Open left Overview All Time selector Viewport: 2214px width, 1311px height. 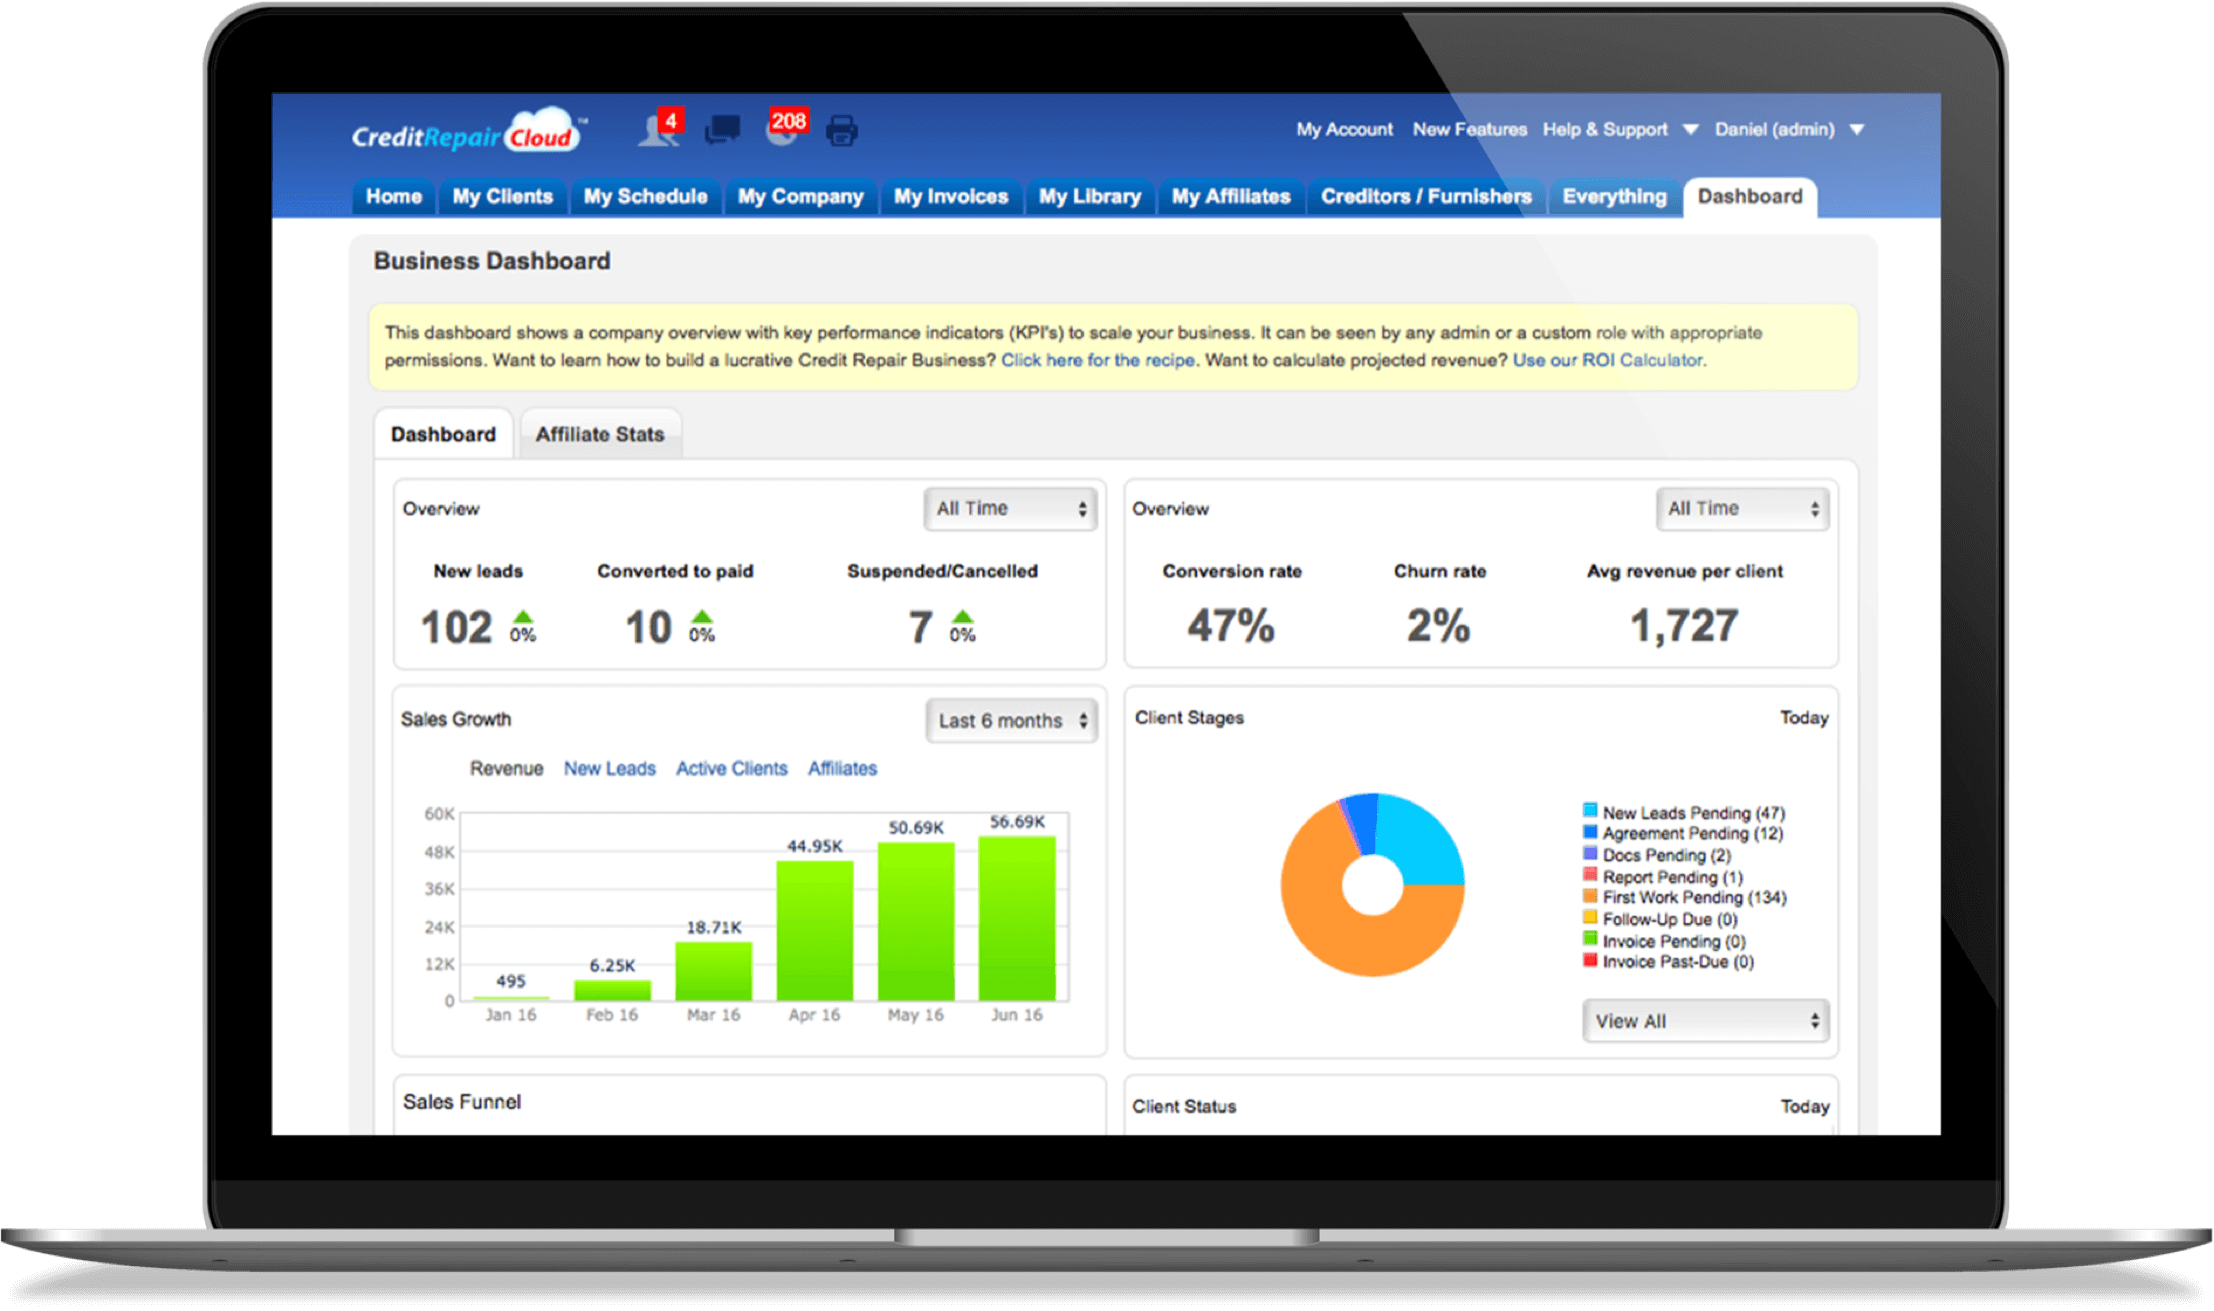click(1010, 509)
